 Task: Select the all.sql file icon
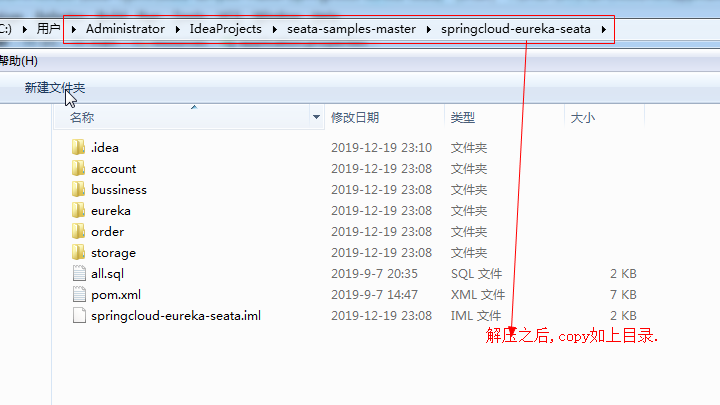pos(79,274)
